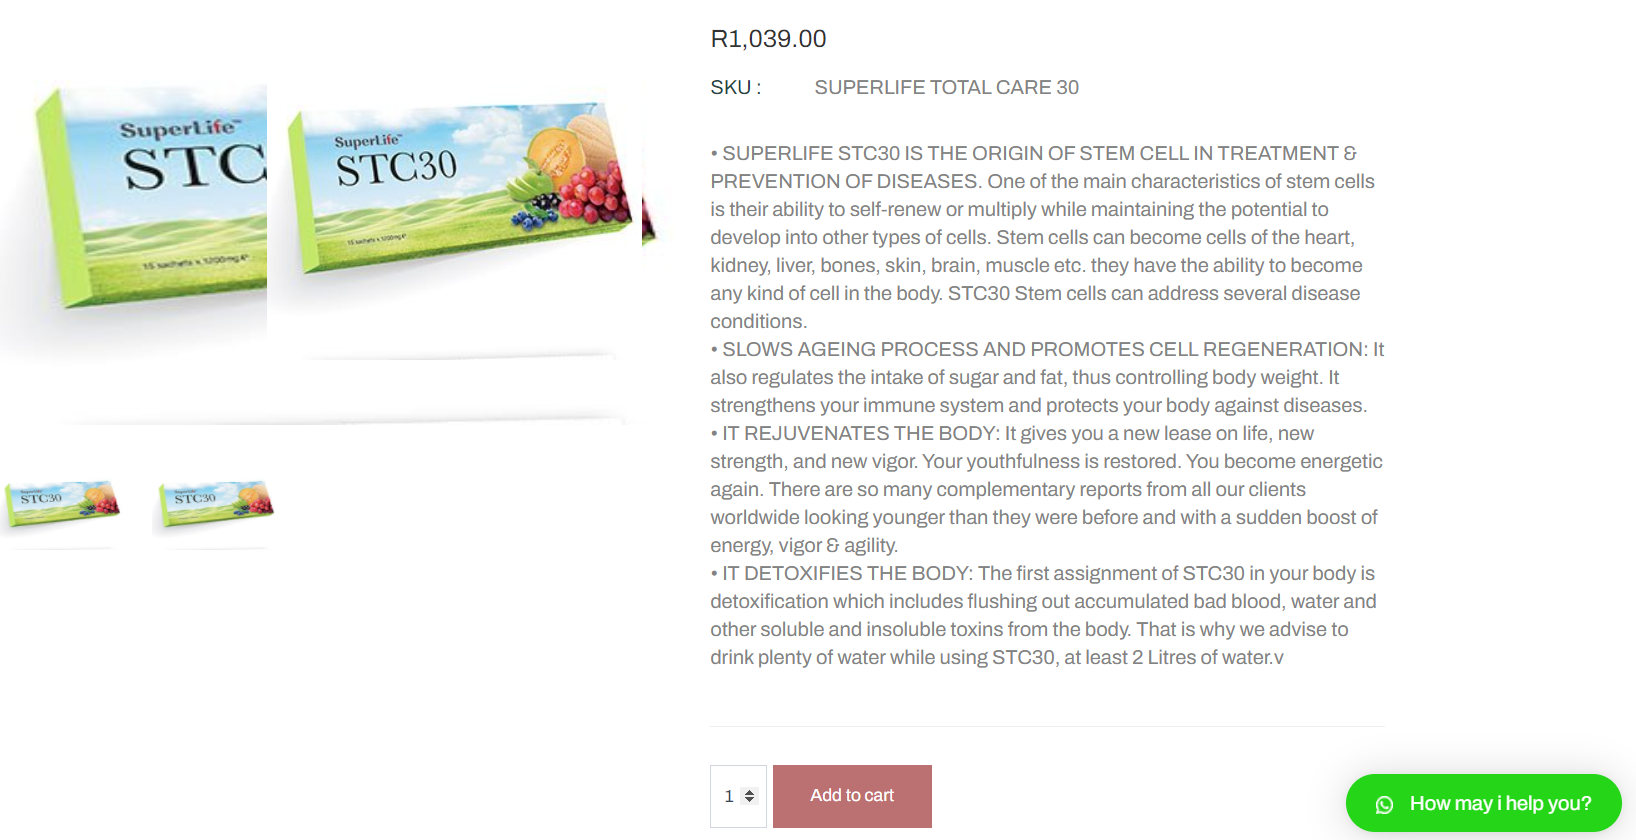
Task: Click the large STC30 text on center box
Action: [396, 168]
